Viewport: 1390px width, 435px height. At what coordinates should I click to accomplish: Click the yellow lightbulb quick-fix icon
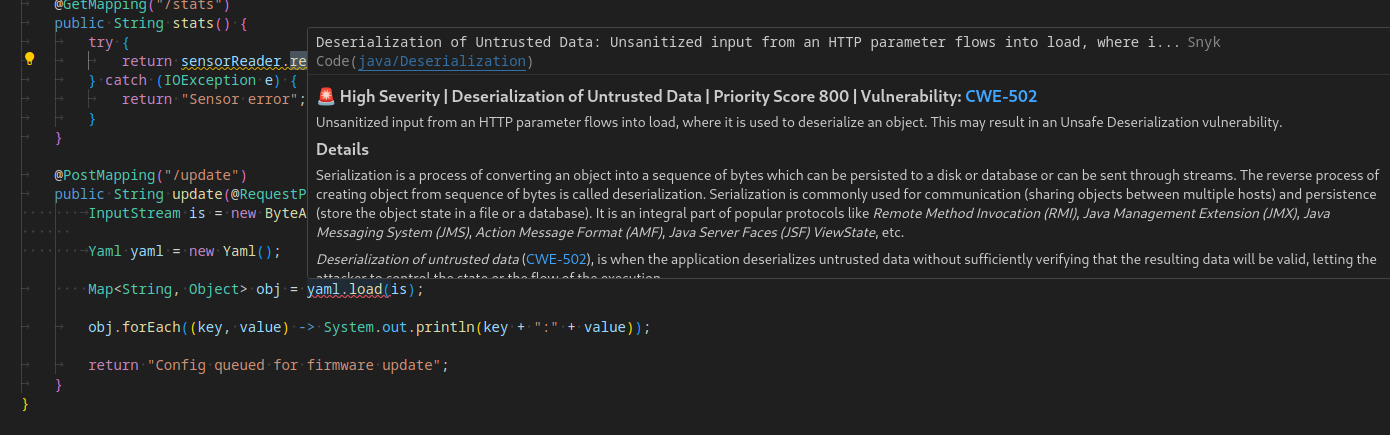coord(30,58)
